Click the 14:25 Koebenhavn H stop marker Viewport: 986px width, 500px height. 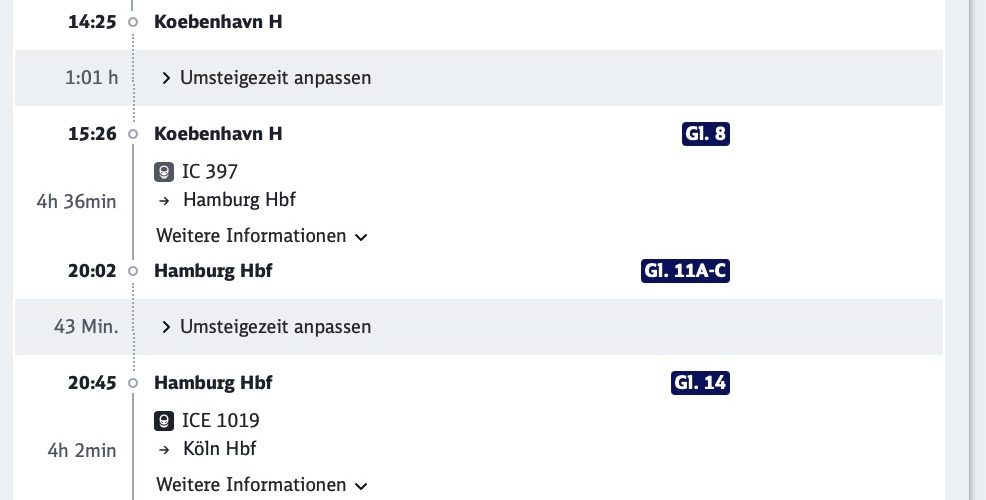pyautogui.click(x=133, y=22)
